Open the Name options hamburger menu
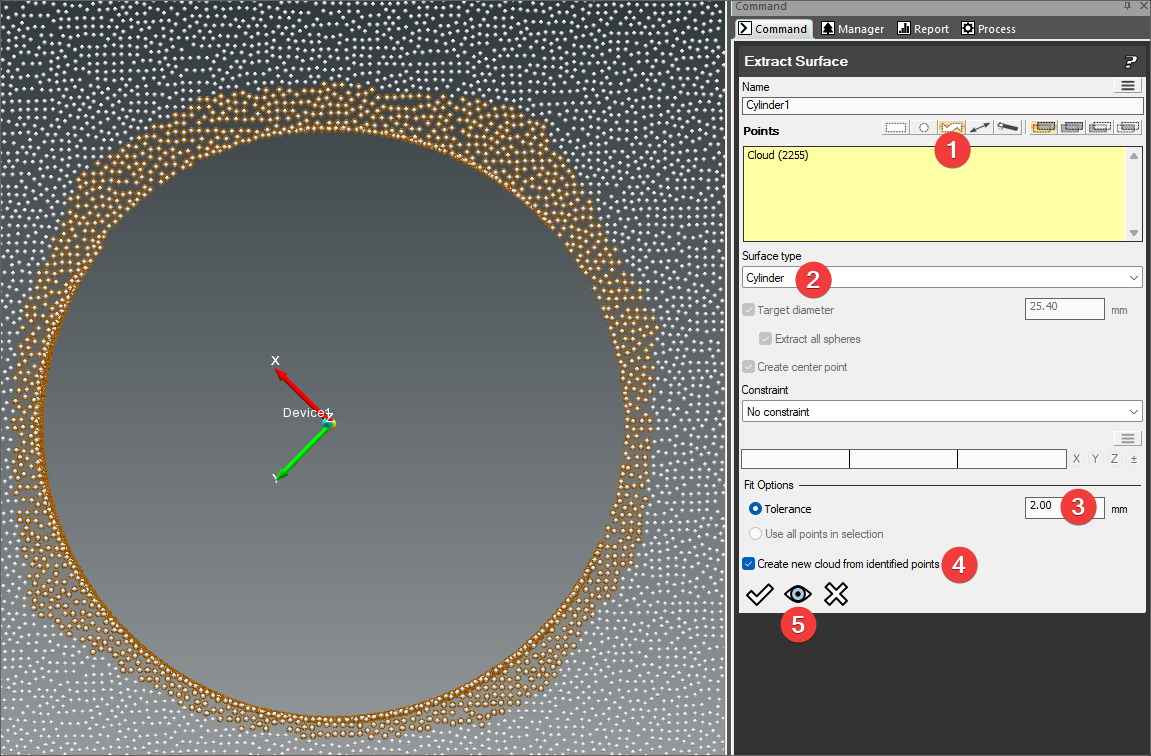 [x=1127, y=87]
